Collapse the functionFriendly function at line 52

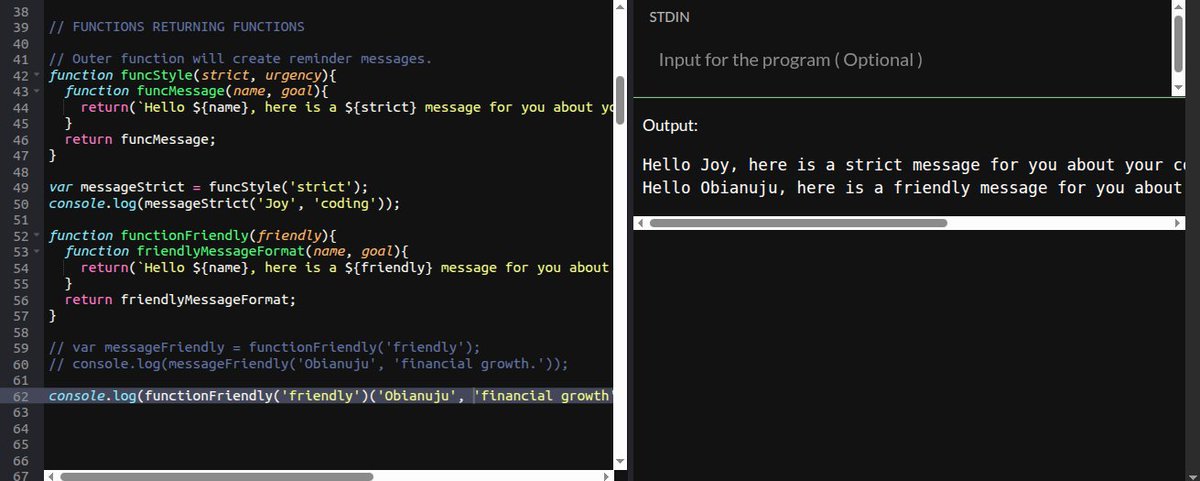coord(38,235)
